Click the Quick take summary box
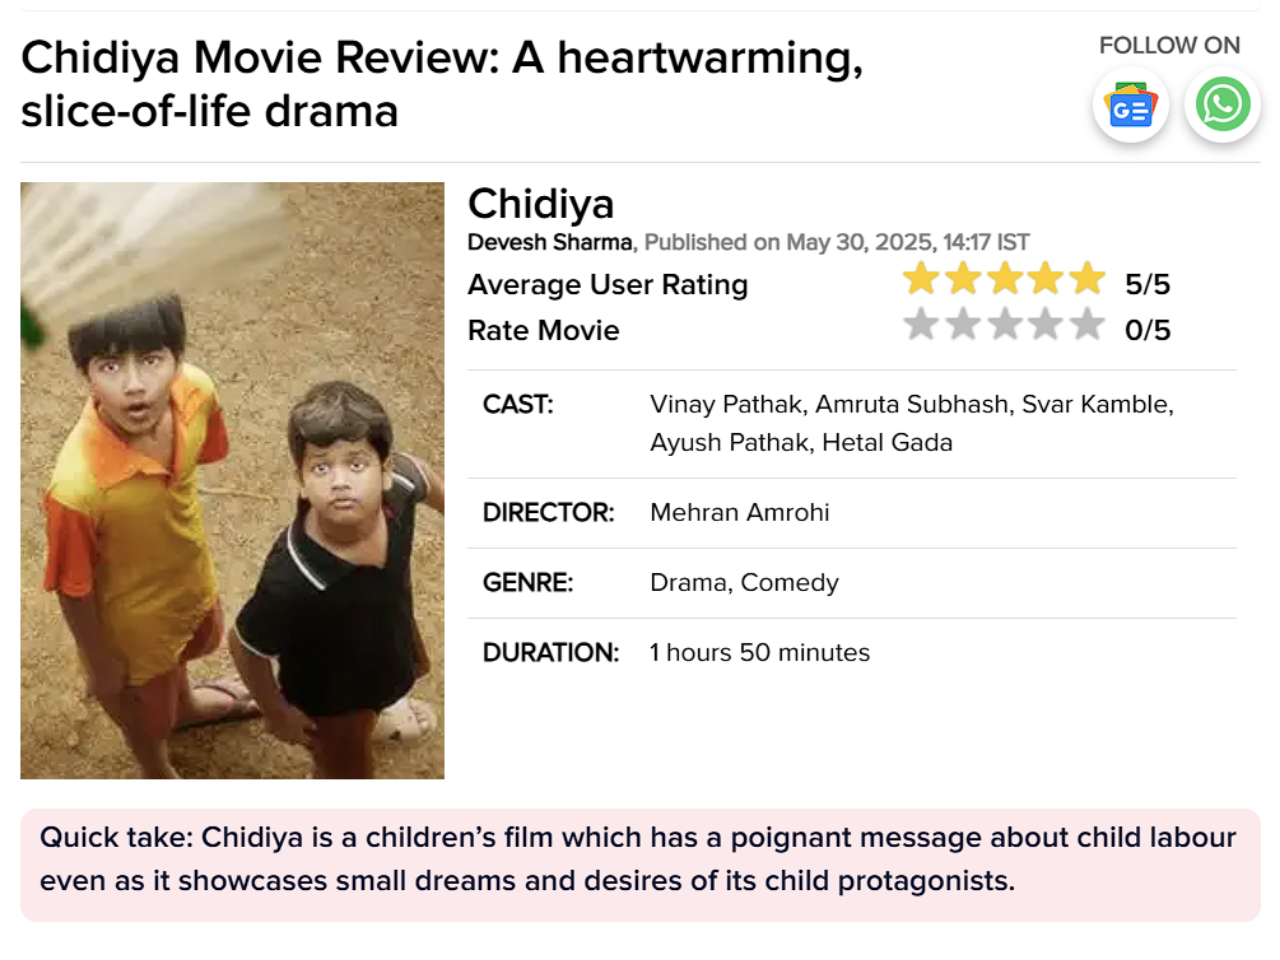Screen dimensions: 1280x960 pos(640,860)
